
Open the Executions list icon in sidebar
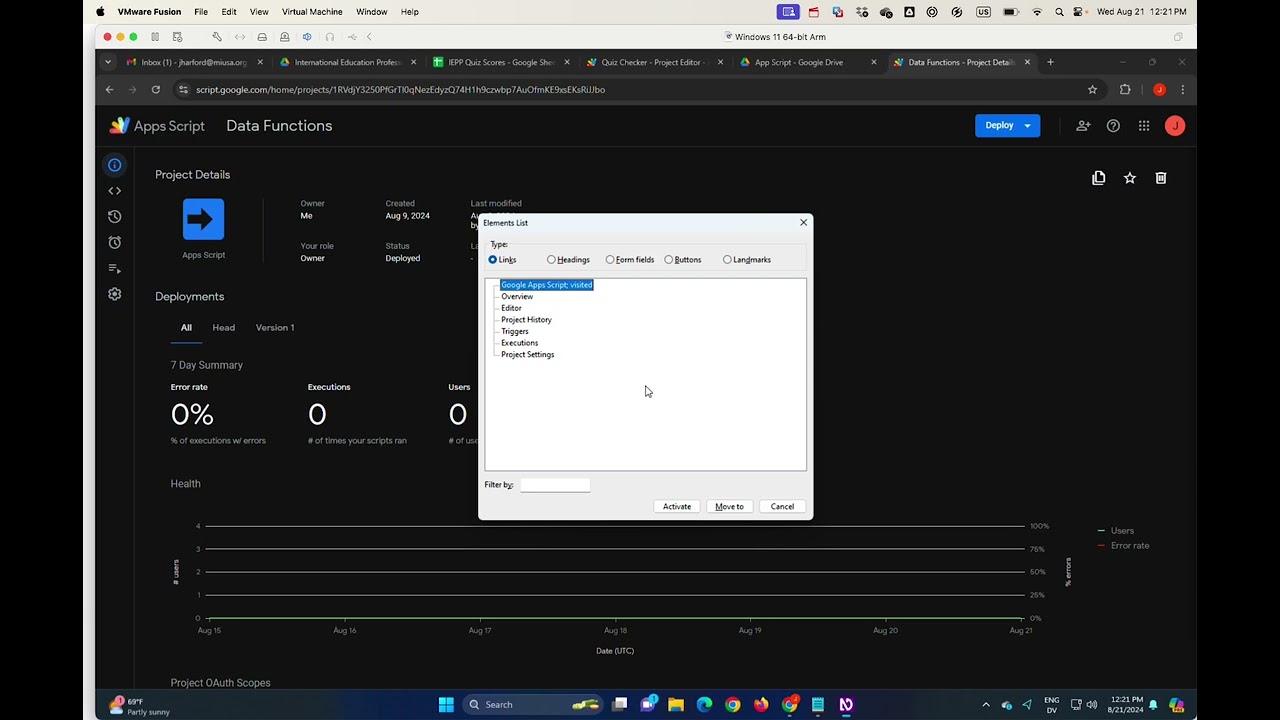point(114,269)
